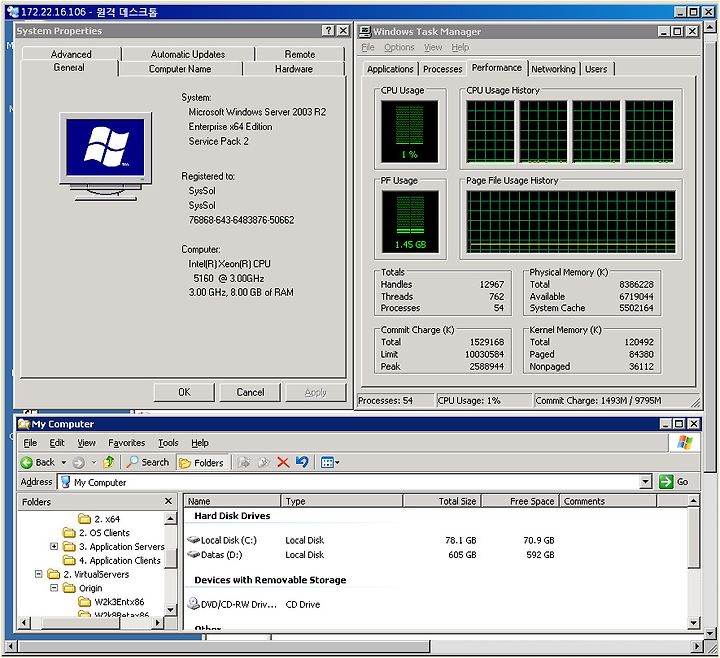
Task: Click the Copy To toolbar icon
Action: (264, 462)
